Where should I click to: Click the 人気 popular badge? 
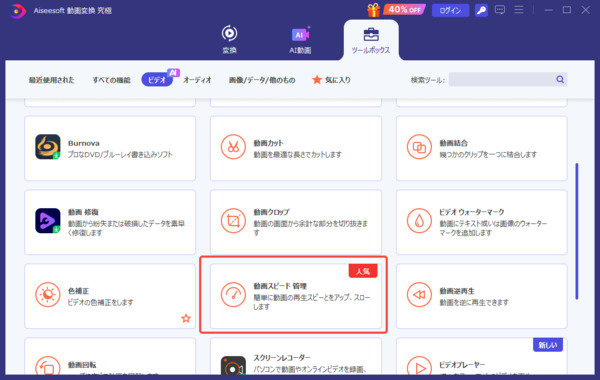(363, 271)
